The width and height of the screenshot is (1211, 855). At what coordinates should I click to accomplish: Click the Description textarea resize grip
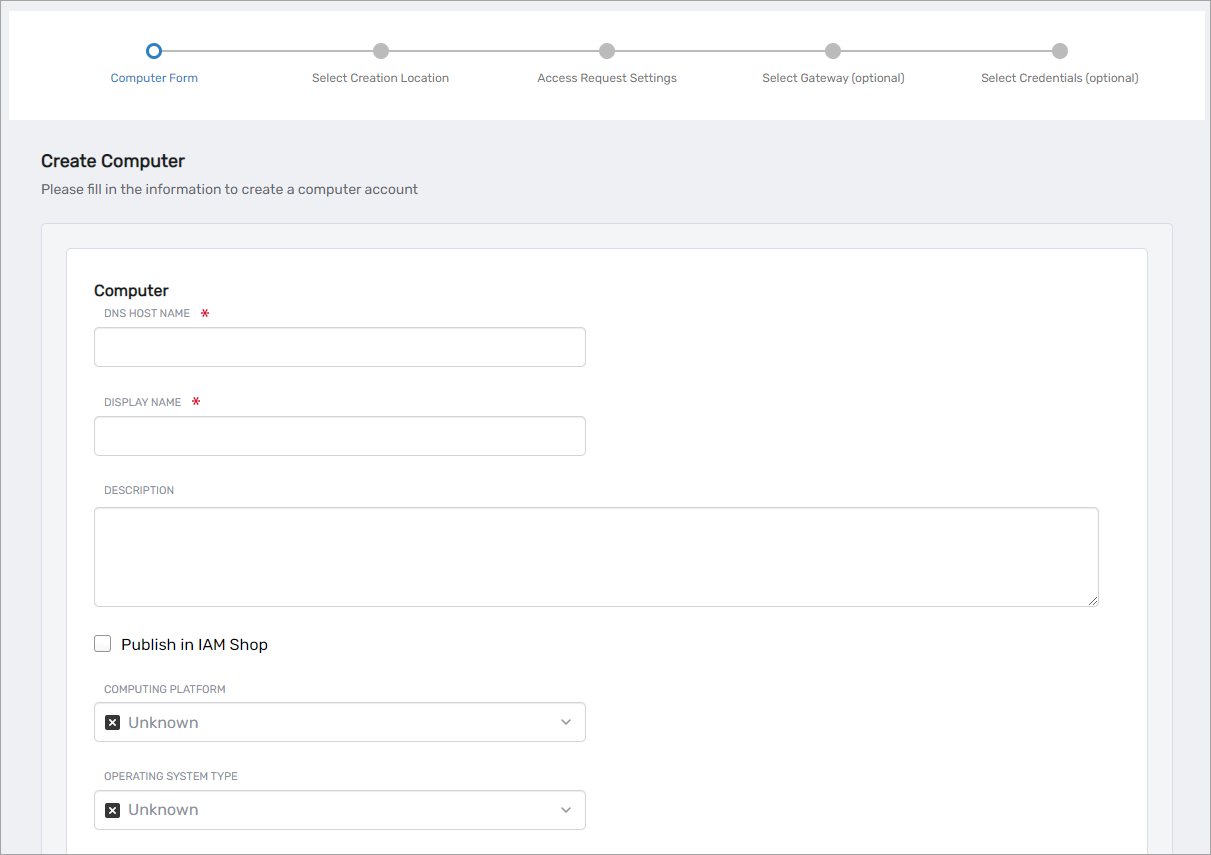pyautogui.click(x=1094, y=601)
